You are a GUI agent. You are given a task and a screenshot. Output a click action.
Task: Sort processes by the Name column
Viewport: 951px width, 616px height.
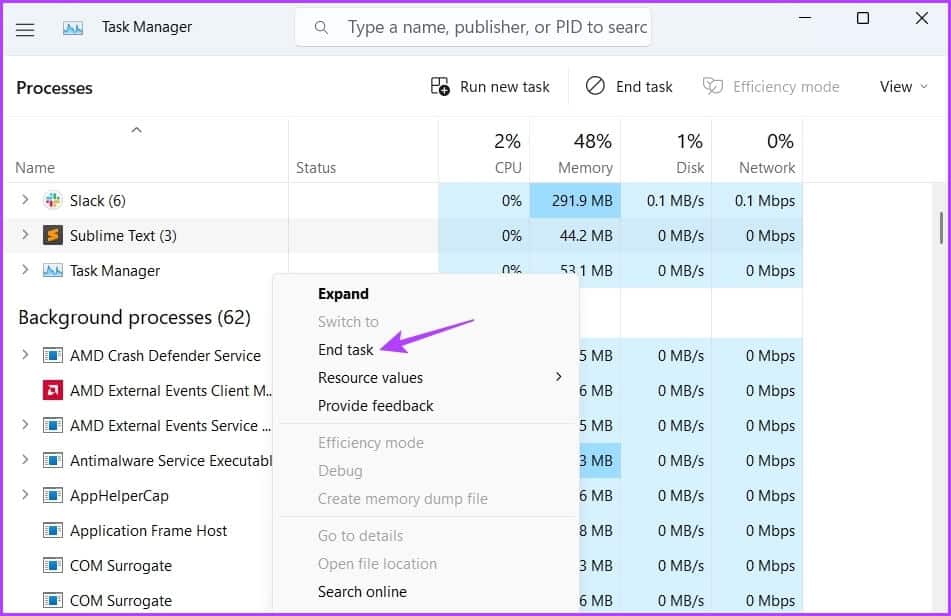[35, 168]
